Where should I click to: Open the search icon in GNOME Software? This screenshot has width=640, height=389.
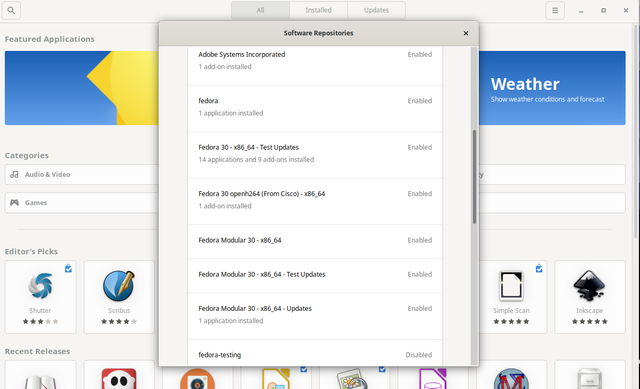(x=11, y=10)
